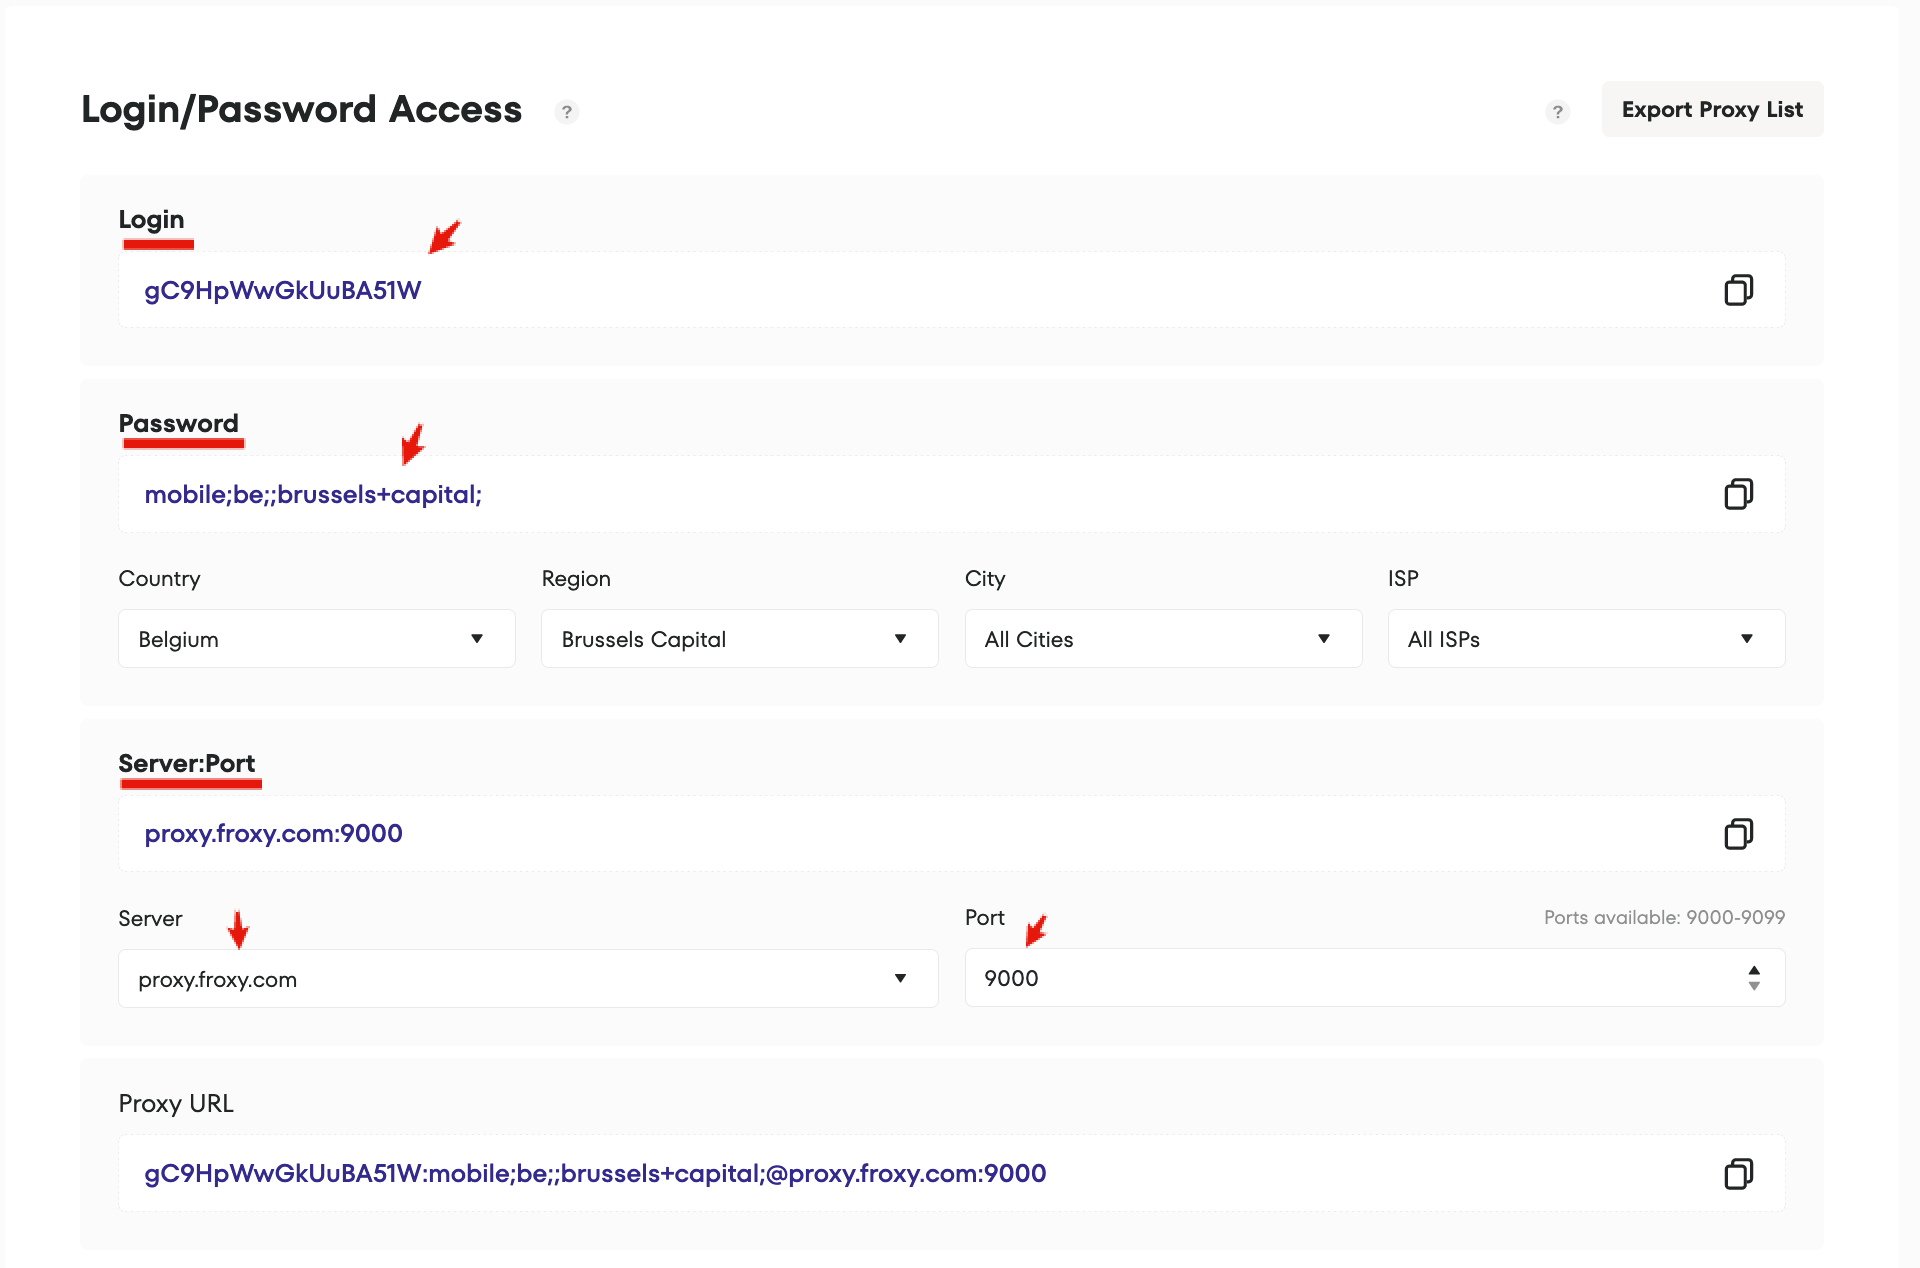Open the Country dropdown showing Belgium

[x=317, y=639]
